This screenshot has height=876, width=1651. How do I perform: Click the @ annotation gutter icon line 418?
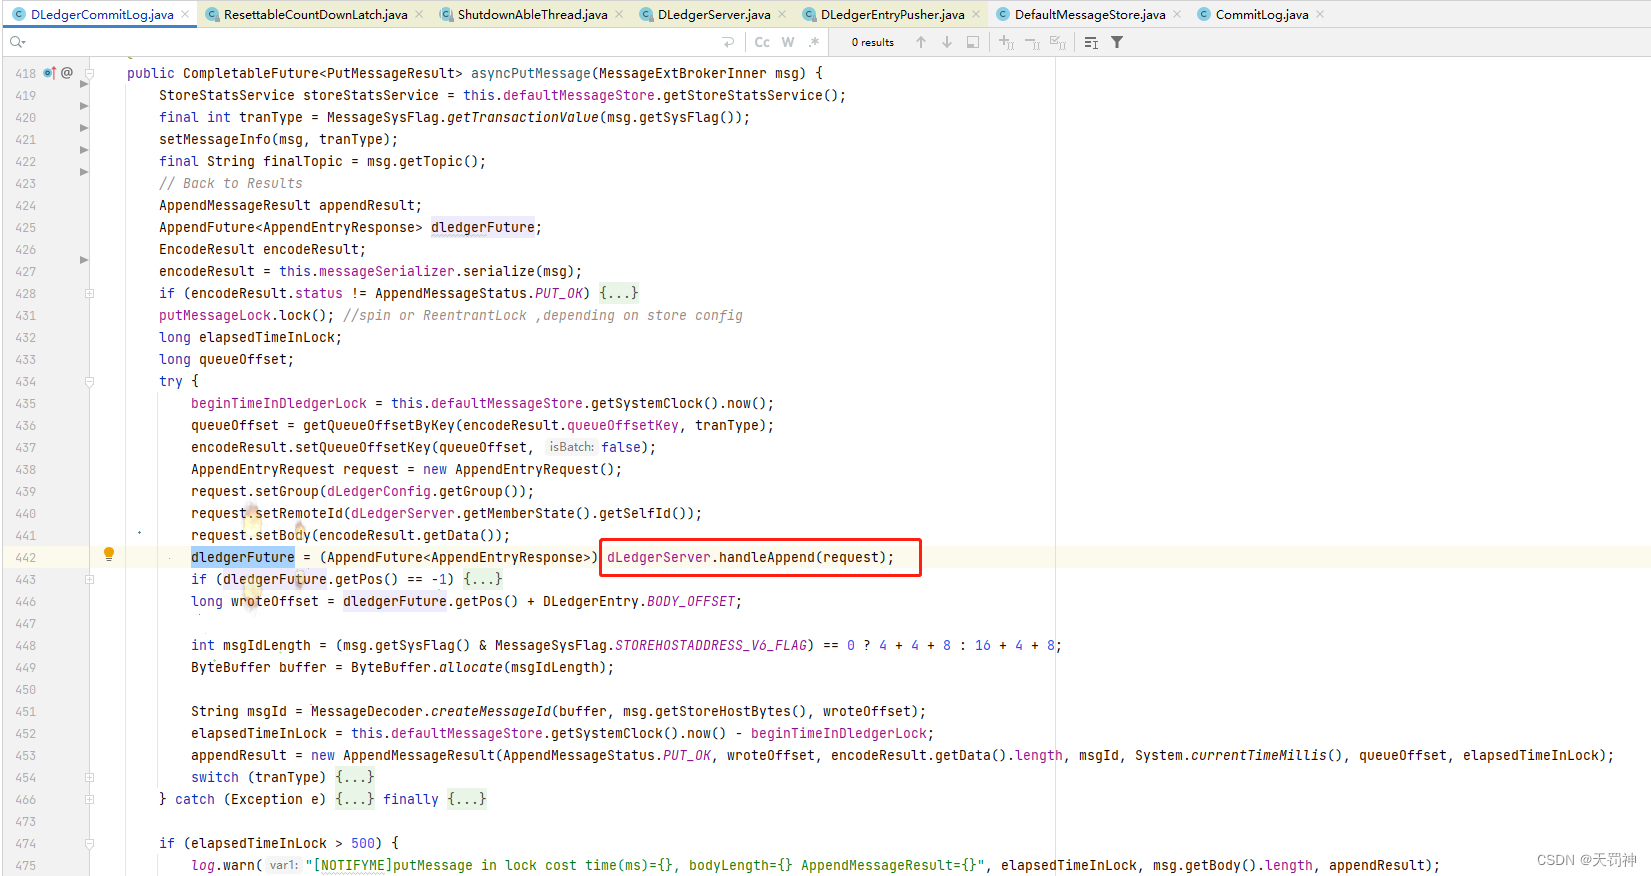pyautogui.click(x=67, y=73)
